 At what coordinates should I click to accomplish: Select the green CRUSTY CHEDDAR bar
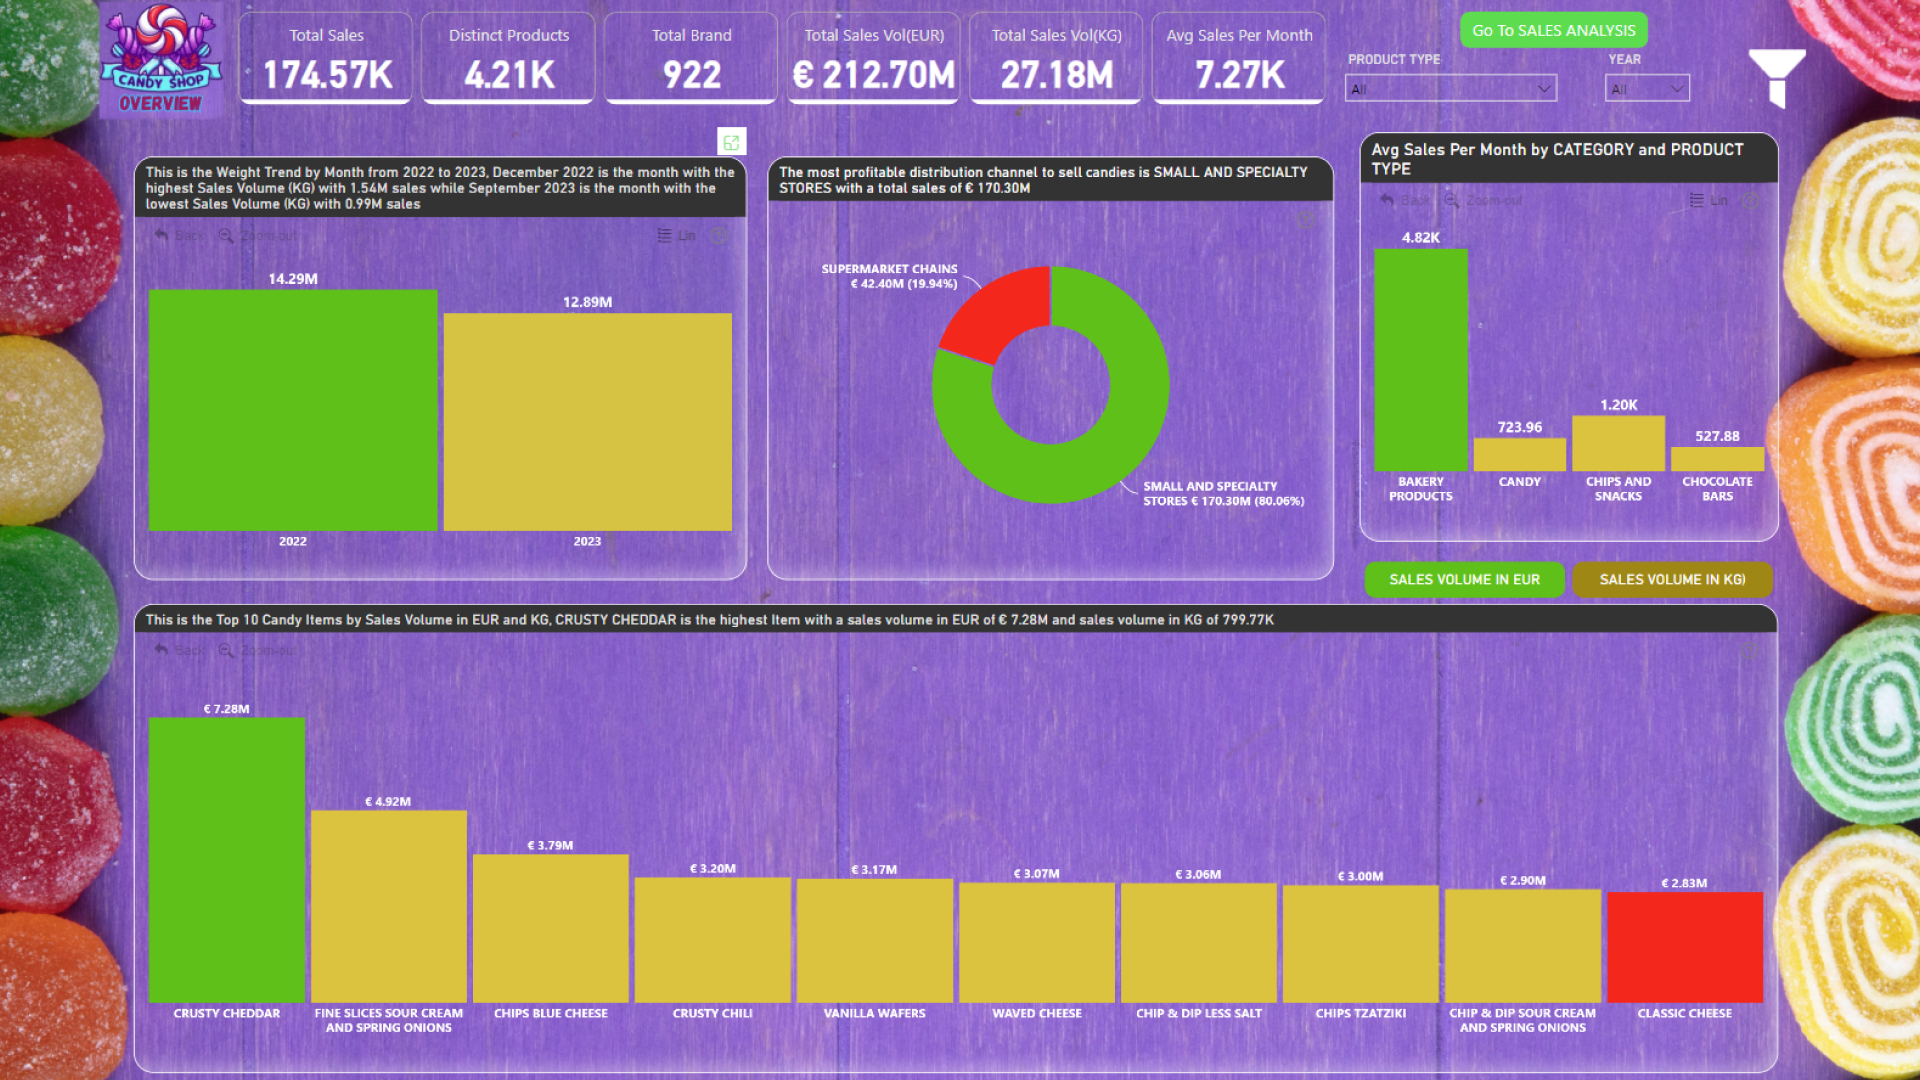pyautogui.click(x=227, y=860)
